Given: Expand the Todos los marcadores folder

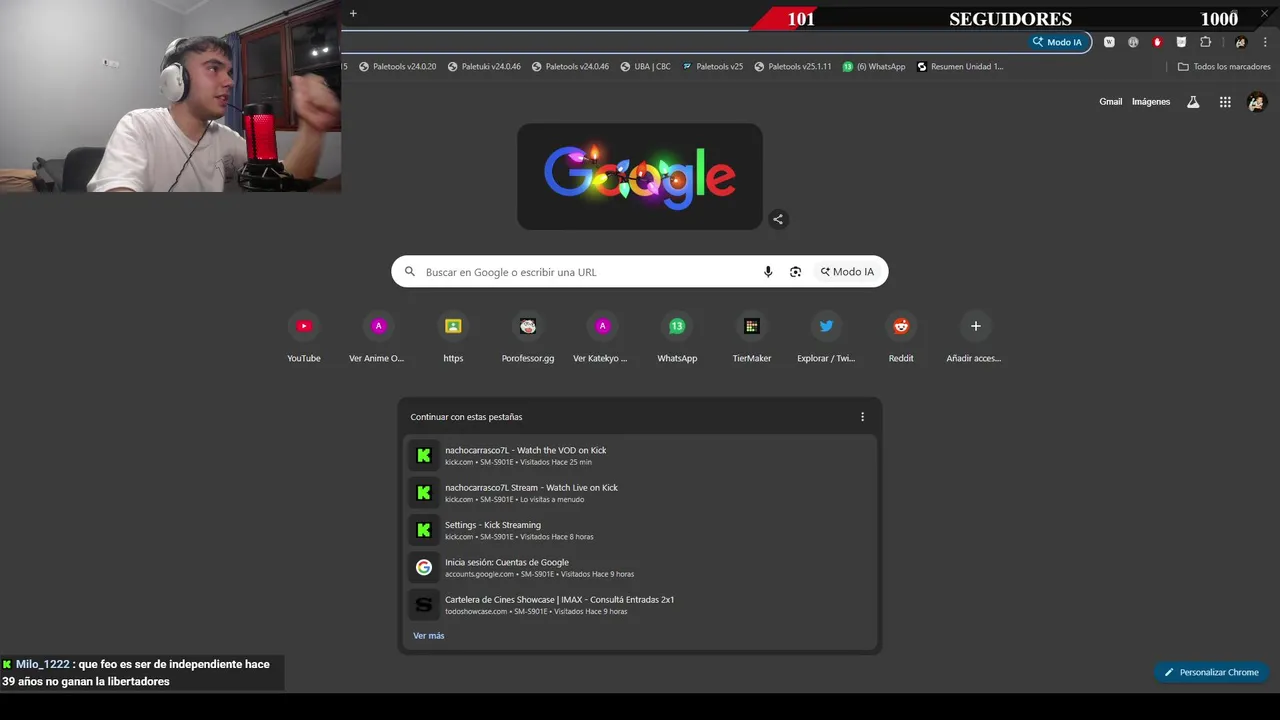Looking at the screenshot, I should pyautogui.click(x=1224, y=67).
